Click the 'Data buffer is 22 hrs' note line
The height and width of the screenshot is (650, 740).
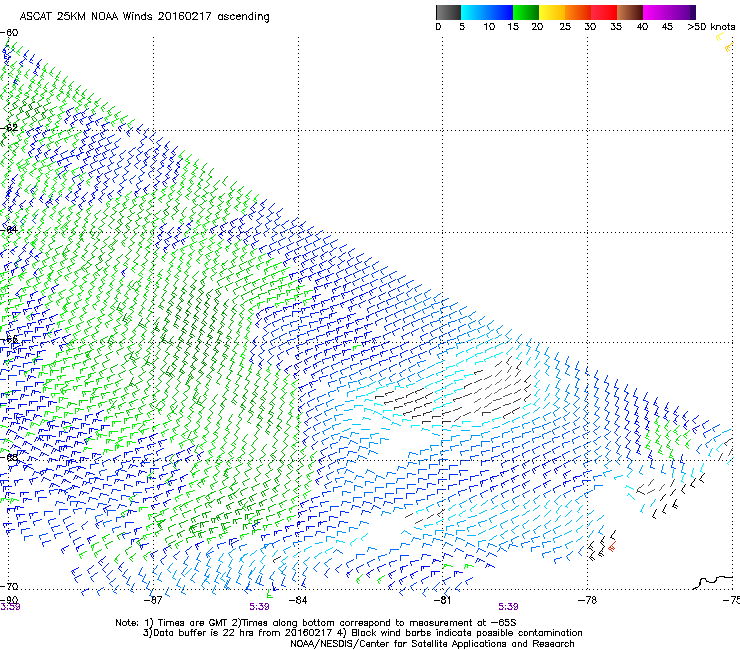[x=362, y=633]
